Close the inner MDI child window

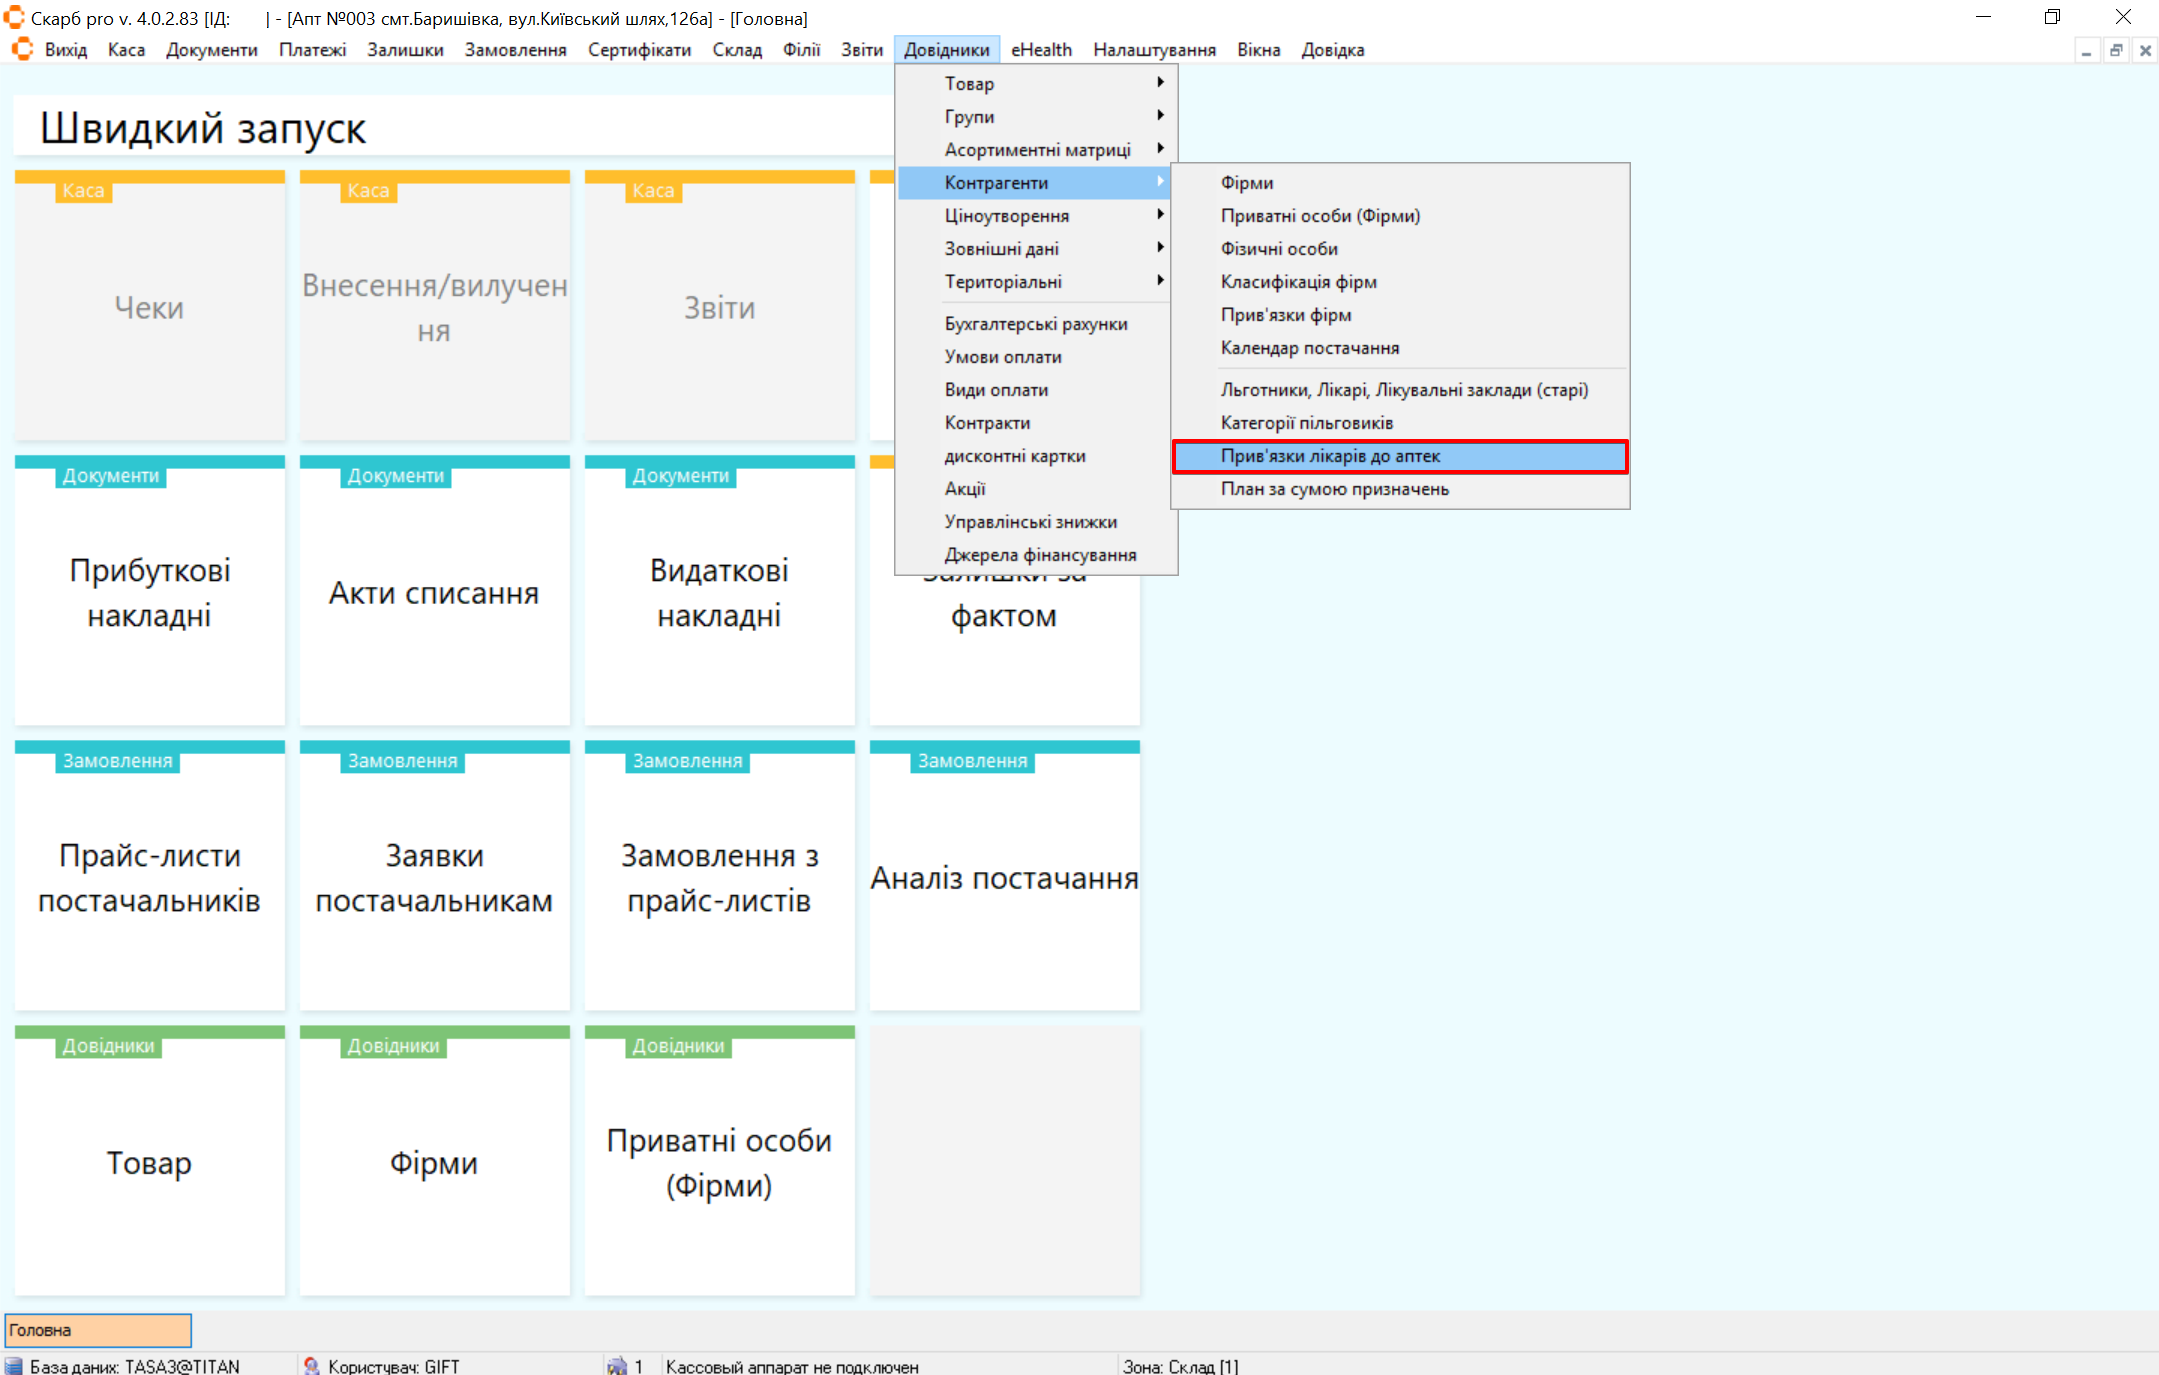(2145, 50)
